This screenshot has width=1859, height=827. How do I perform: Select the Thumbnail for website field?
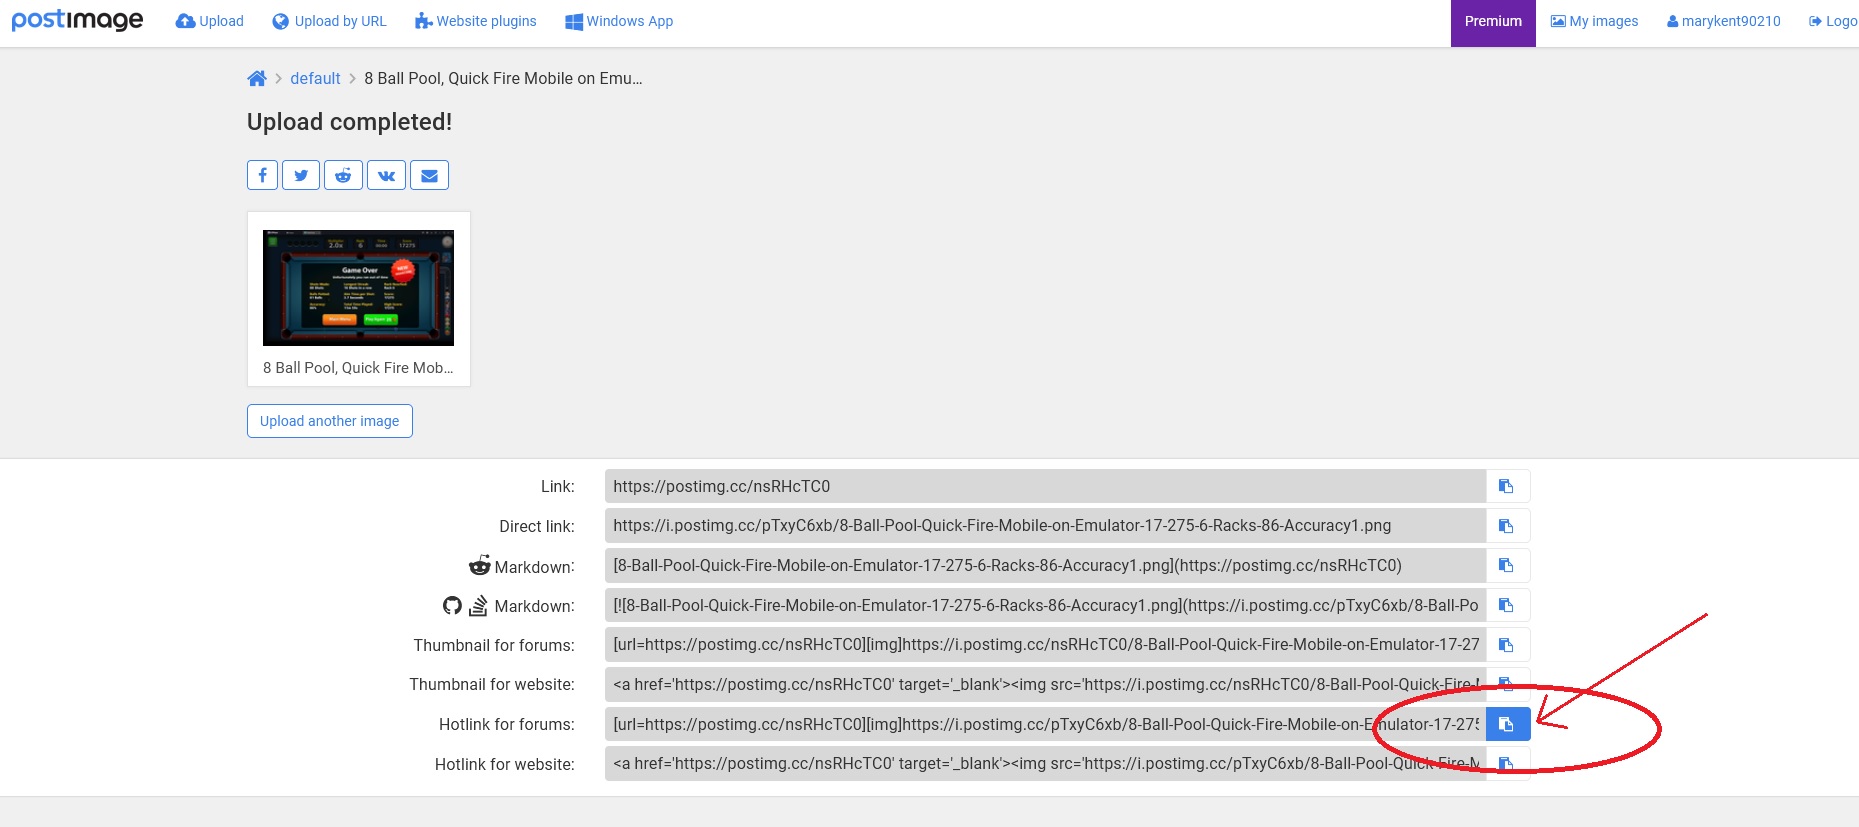pos(1045,684)
